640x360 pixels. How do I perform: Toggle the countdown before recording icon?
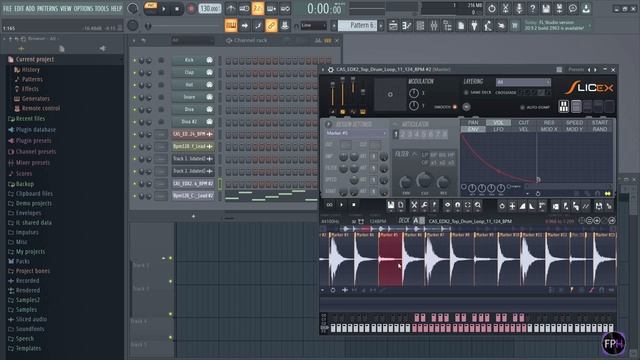tap(258, 9)
